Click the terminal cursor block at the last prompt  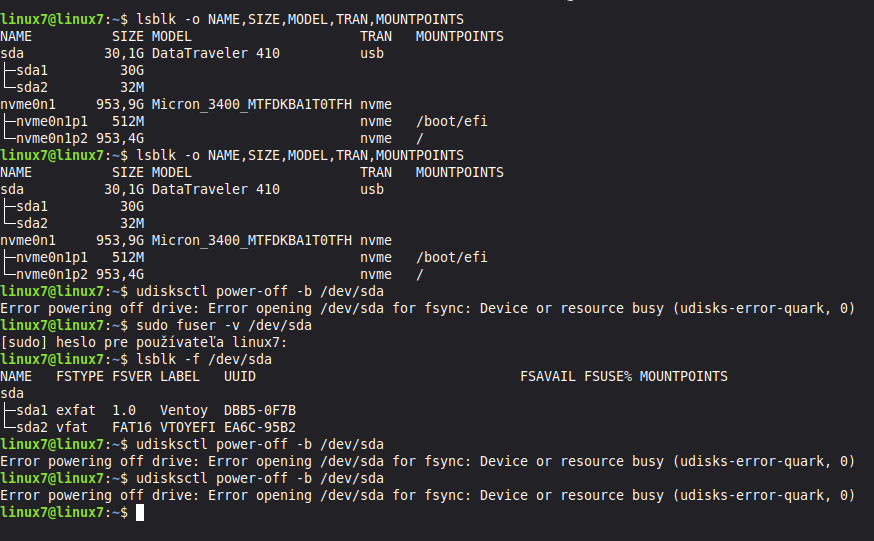click(140, 513)
